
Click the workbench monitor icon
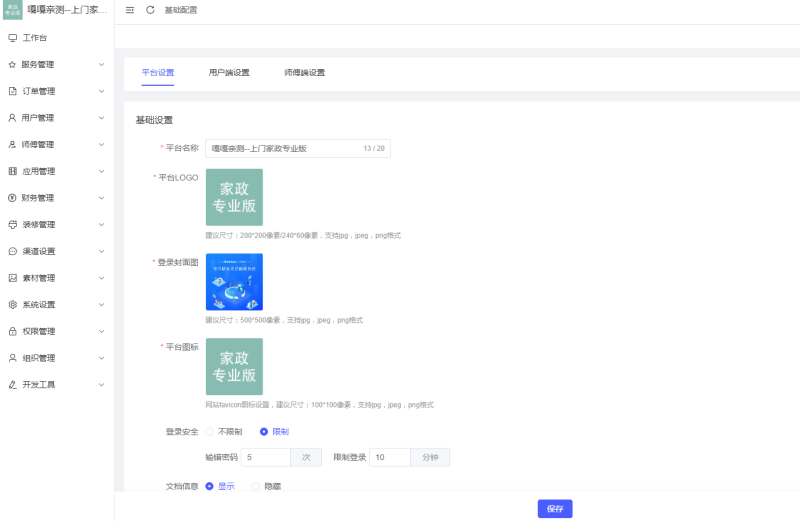[13, 38]
